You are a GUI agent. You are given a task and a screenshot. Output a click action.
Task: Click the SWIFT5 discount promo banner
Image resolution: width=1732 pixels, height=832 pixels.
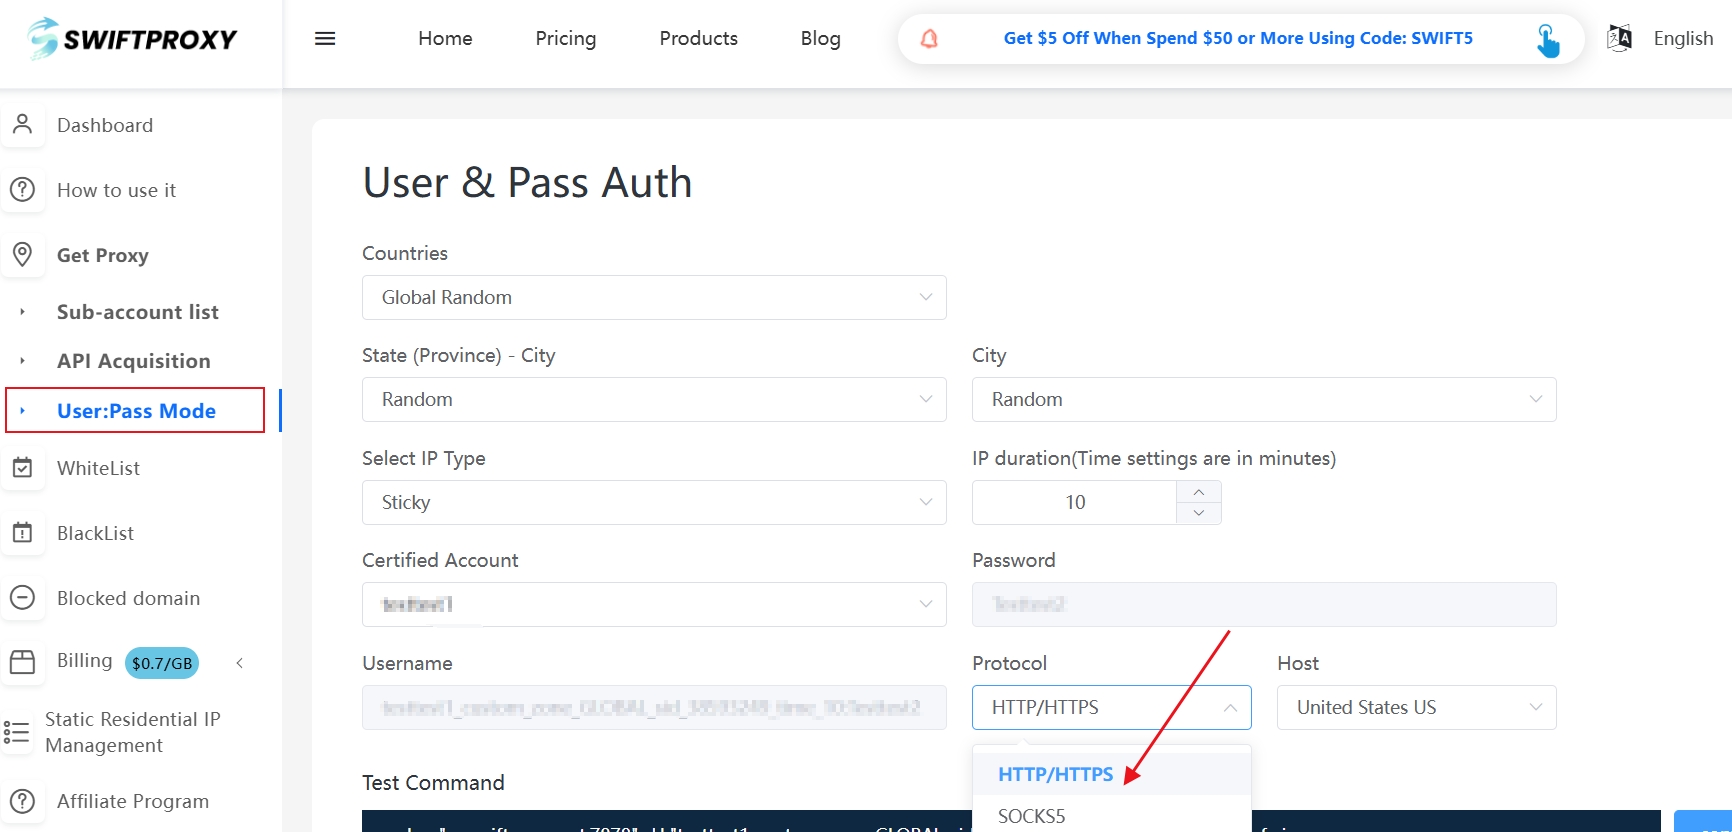point(1237,39)
